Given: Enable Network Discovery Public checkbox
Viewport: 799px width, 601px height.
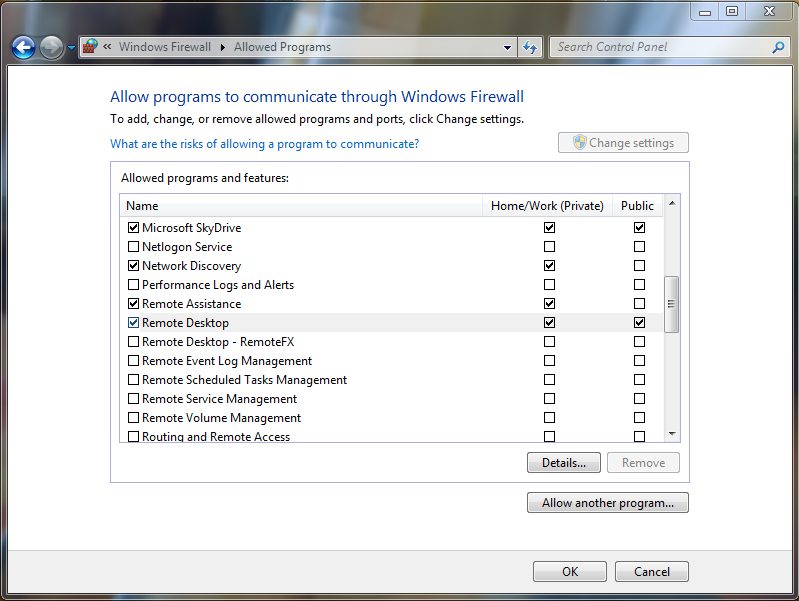Looking at the screenshot, I should (x=640, y=266).
